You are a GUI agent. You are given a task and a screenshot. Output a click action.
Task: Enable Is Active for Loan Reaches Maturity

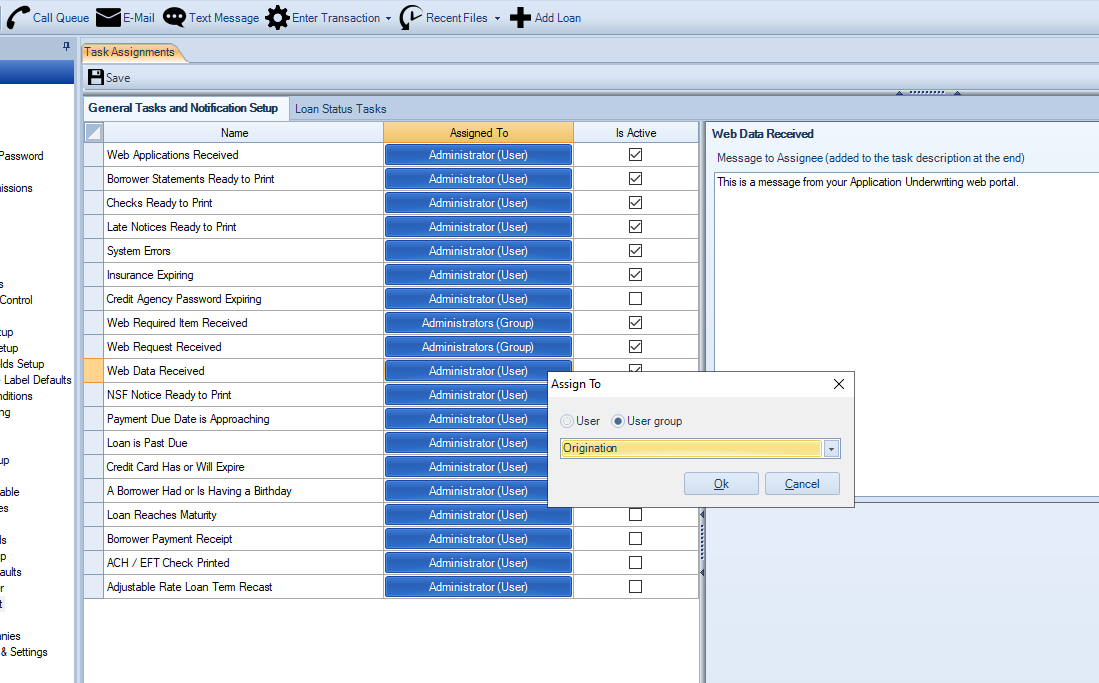click(x=636, y=515)
